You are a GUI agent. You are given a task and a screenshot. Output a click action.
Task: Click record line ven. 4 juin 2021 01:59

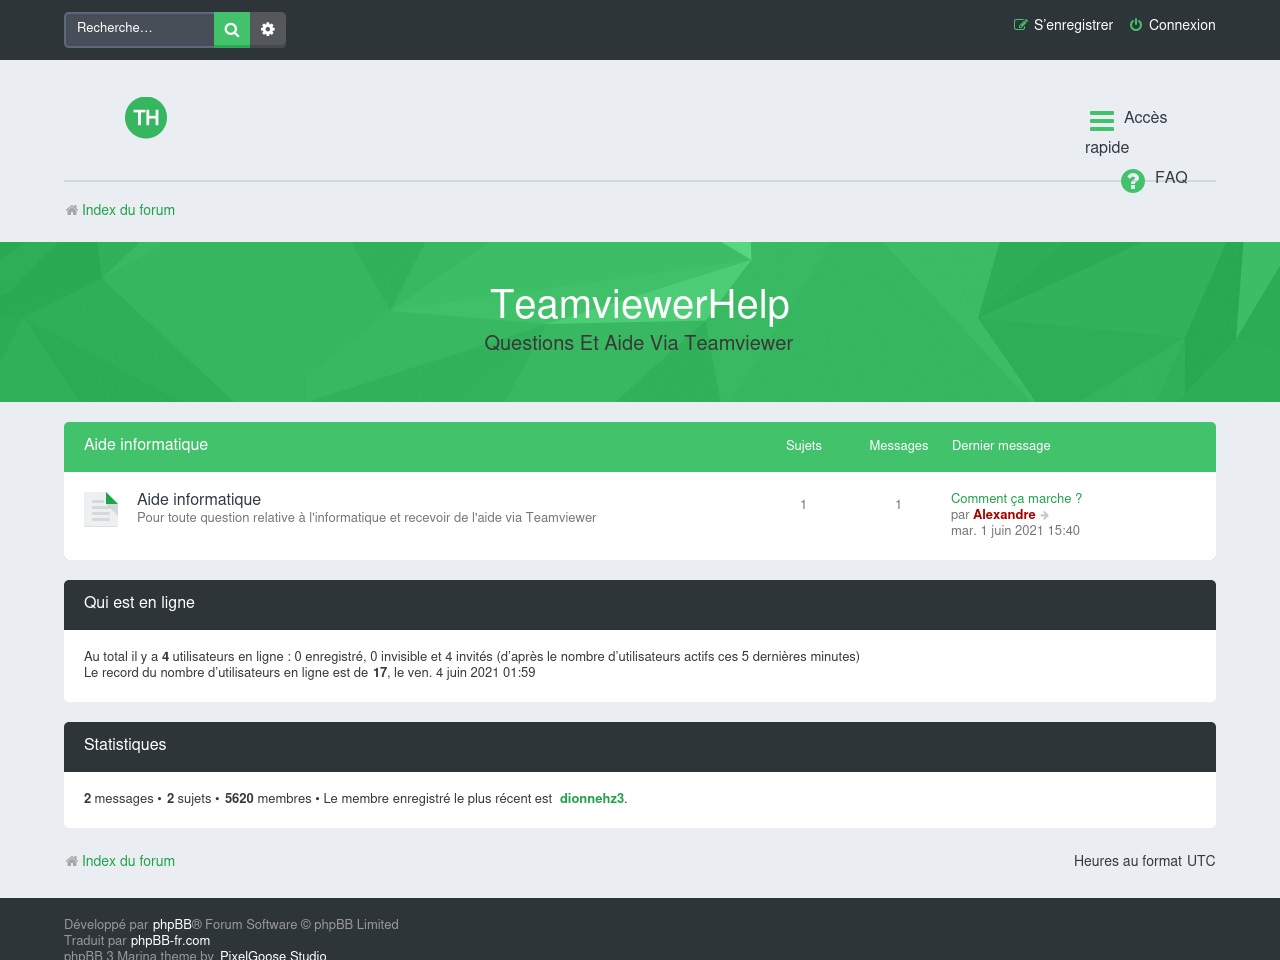pos(309,673)
